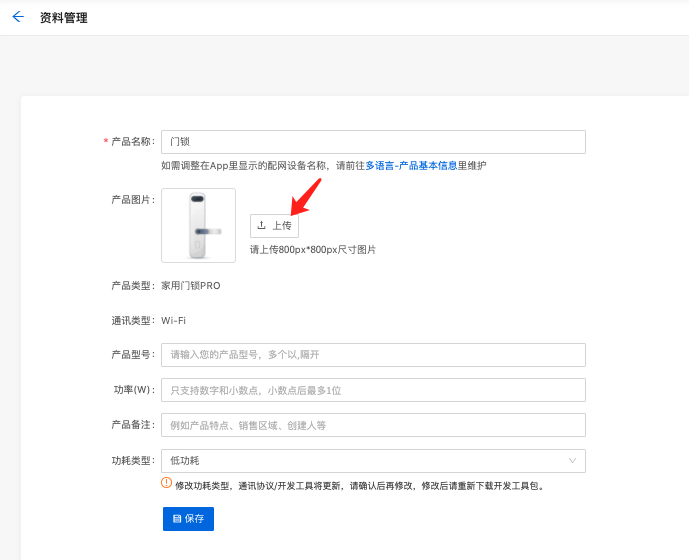
Task: Click the 上传 upload button
Action: pyautogui.click(x=274, y=226)
